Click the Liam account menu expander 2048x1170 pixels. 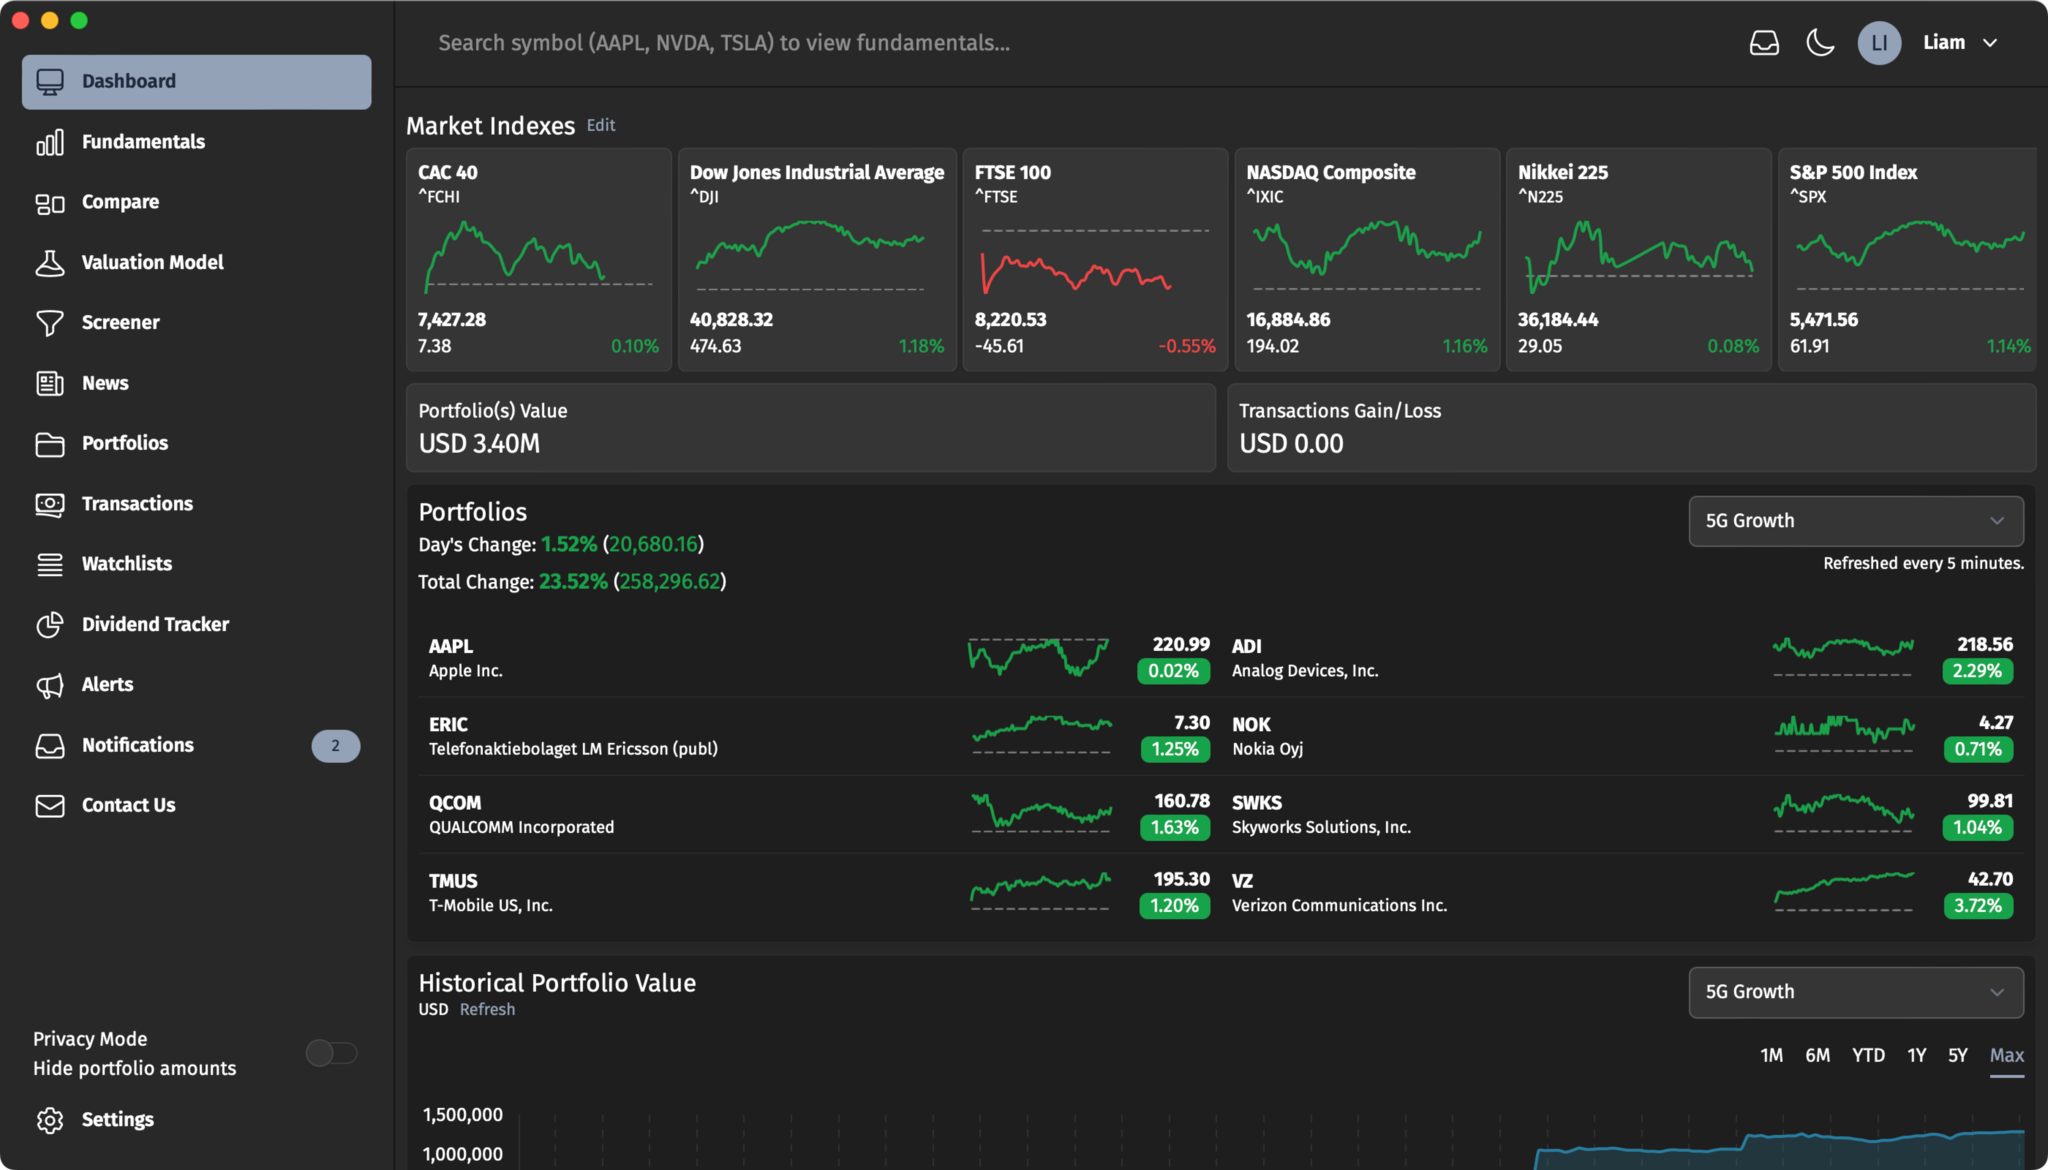[1996, 41]
